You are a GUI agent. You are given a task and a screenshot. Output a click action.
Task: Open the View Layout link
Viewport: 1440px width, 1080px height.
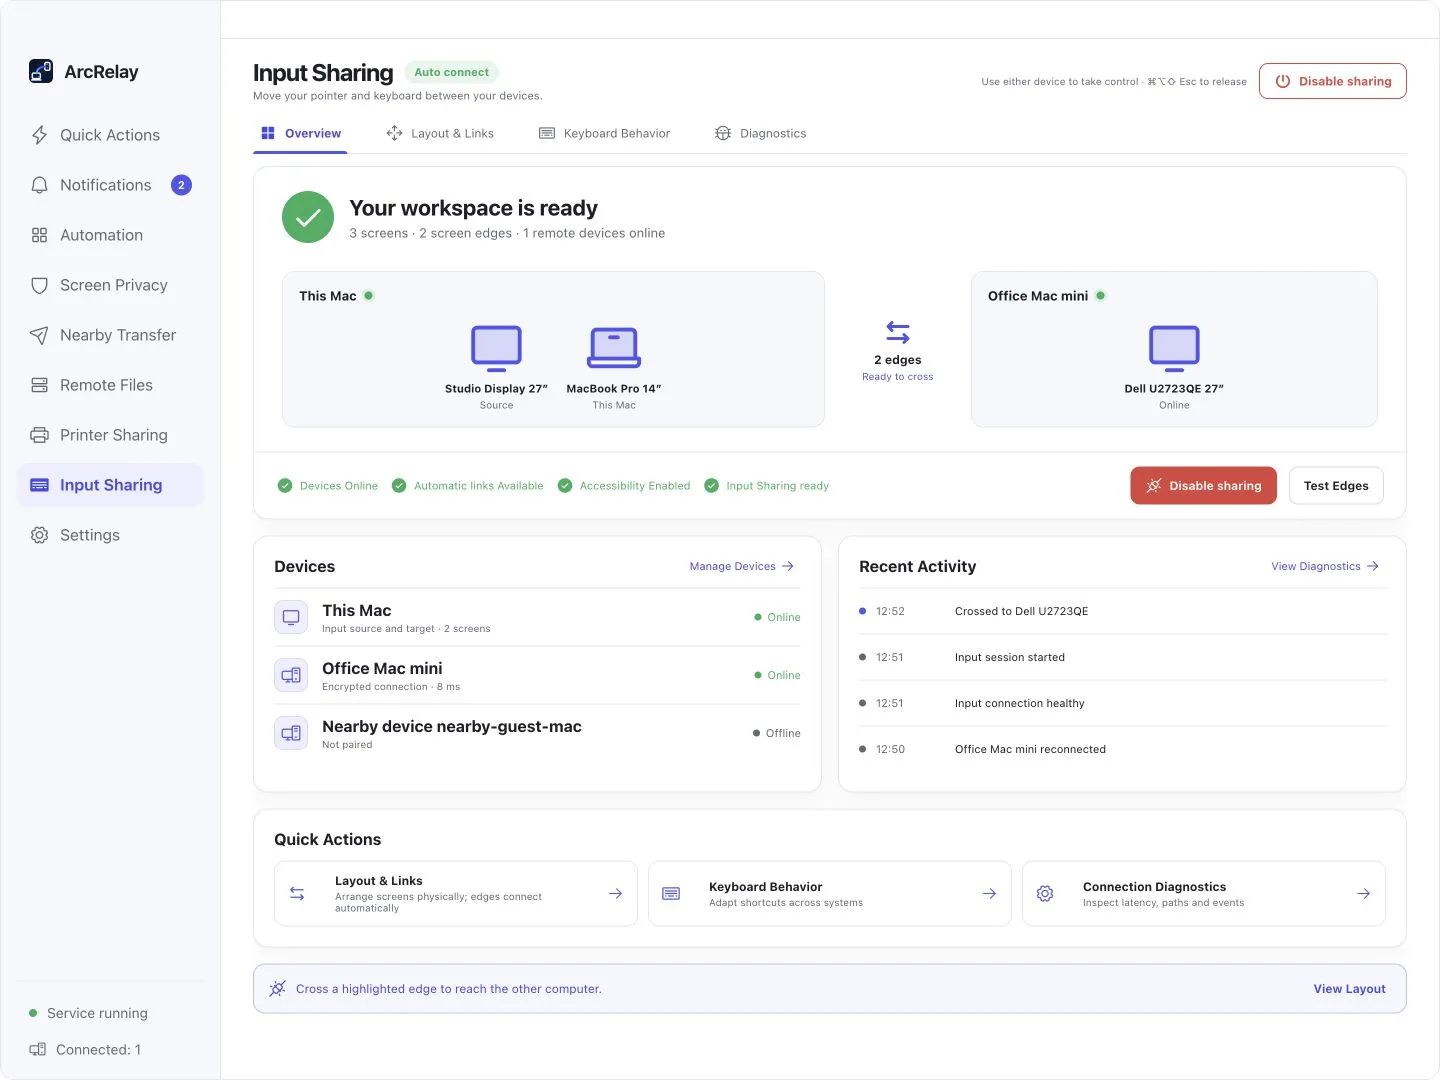click(1349, 989)
